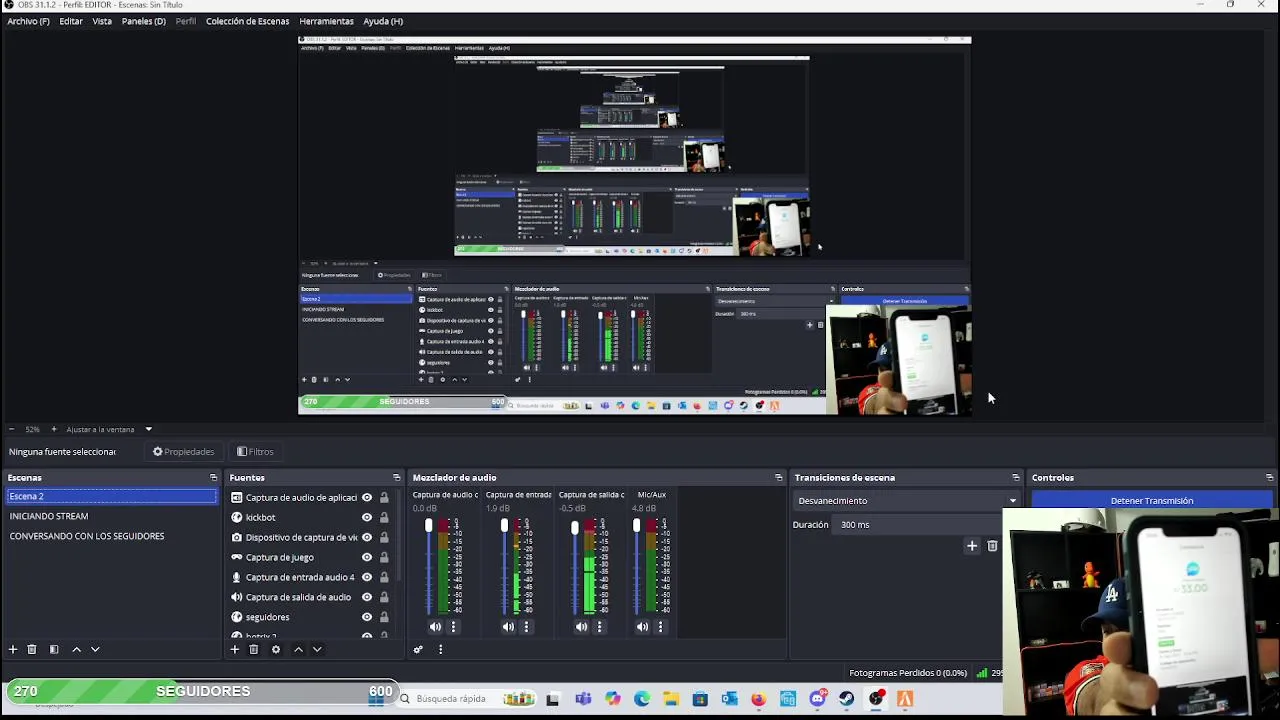The width and height of the screenshot is (1280, 720).
Task: Open options menu for Captura de salida channel
Action: pos(600,627)
